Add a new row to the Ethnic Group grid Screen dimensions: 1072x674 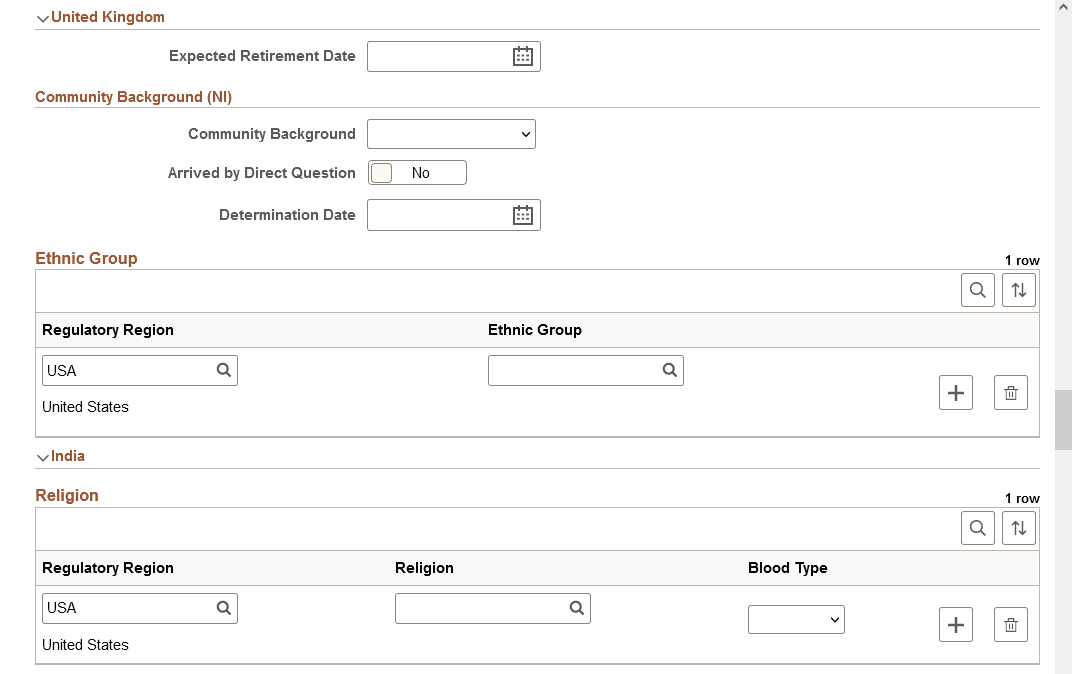point(955,392)
